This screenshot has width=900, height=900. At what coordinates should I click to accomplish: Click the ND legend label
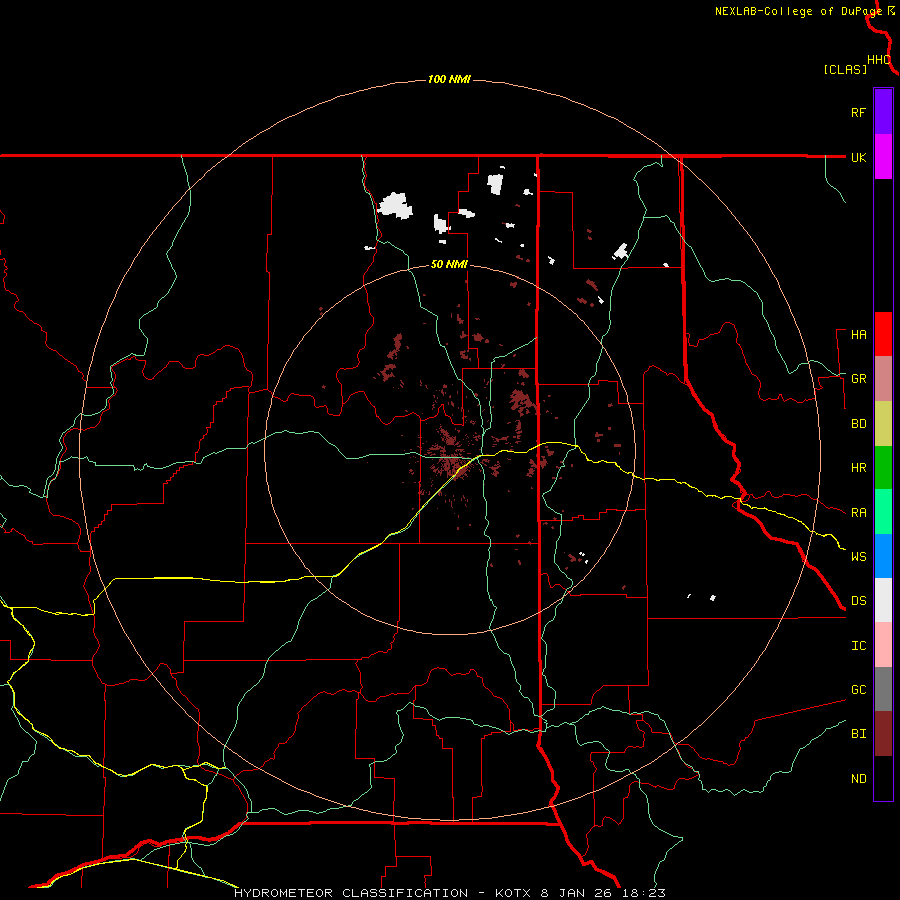(x=858, y=779)
